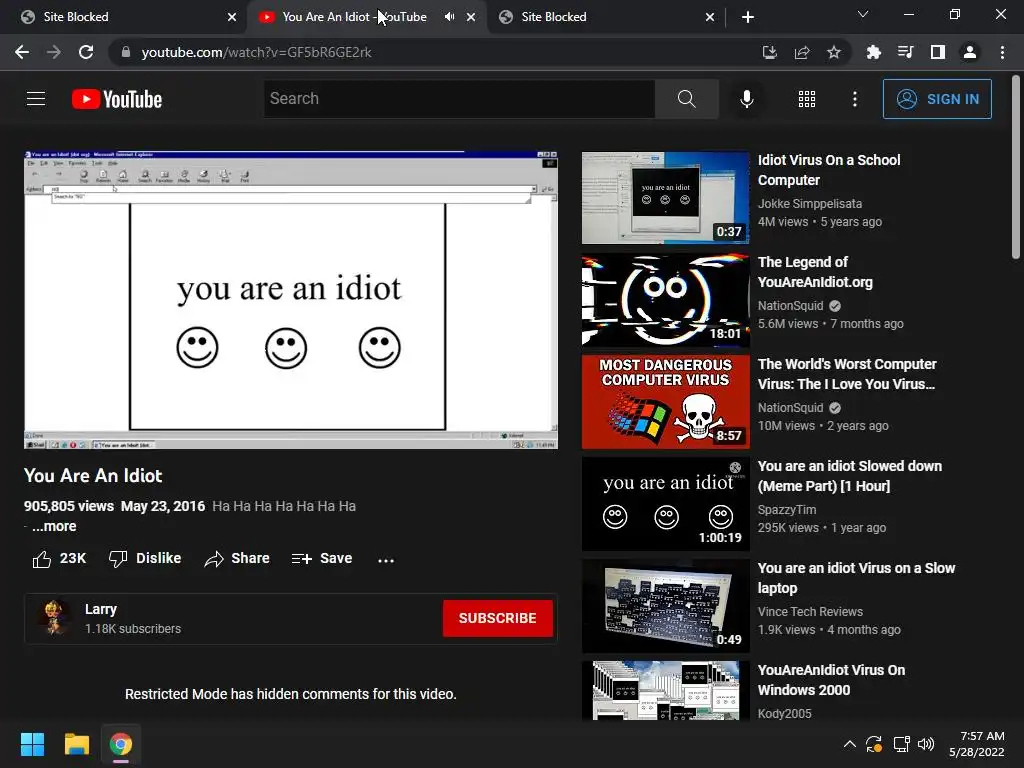Click the YouTube logo
Image resolution: width=1024 pixels, height=768 pixels.
117,99
